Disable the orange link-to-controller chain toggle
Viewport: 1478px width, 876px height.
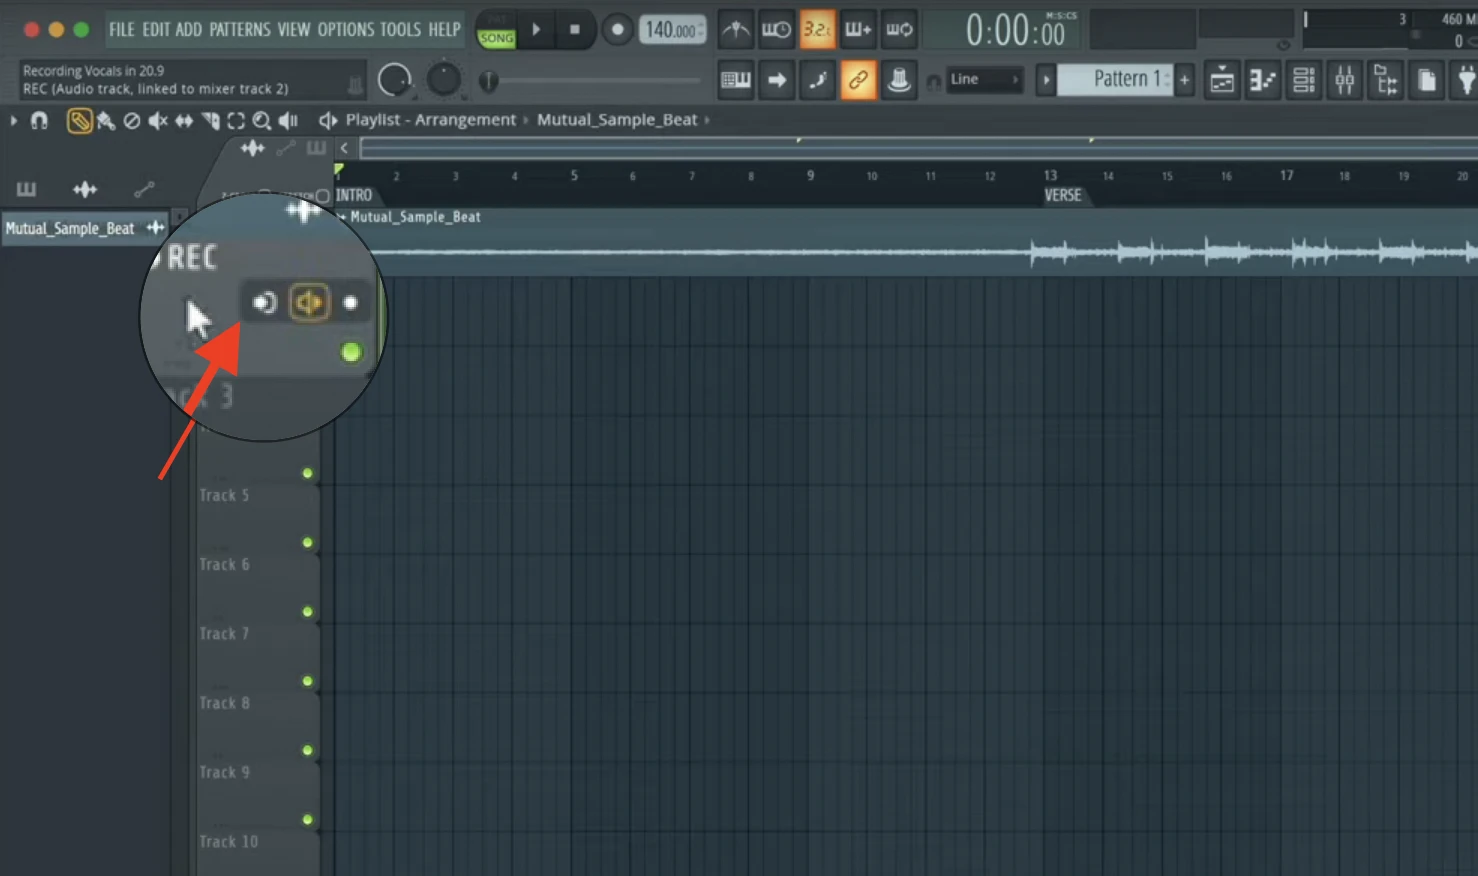click(857, 79)
